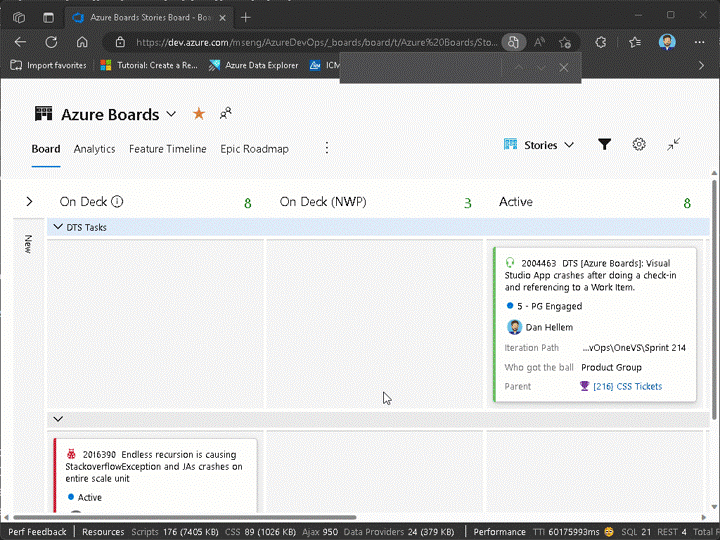Click the trophy icon beside CSS Tickets
Image resolution: width=720 pixels, height=540 pixels.
[584, 386]
